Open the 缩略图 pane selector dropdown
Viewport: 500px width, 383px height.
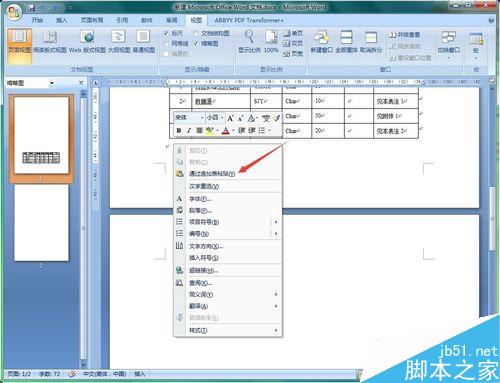pos(52,83)
